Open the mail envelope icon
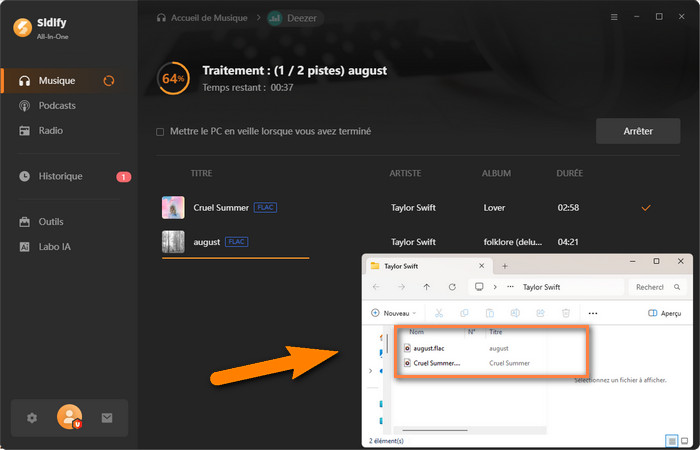 click(107, 418)
